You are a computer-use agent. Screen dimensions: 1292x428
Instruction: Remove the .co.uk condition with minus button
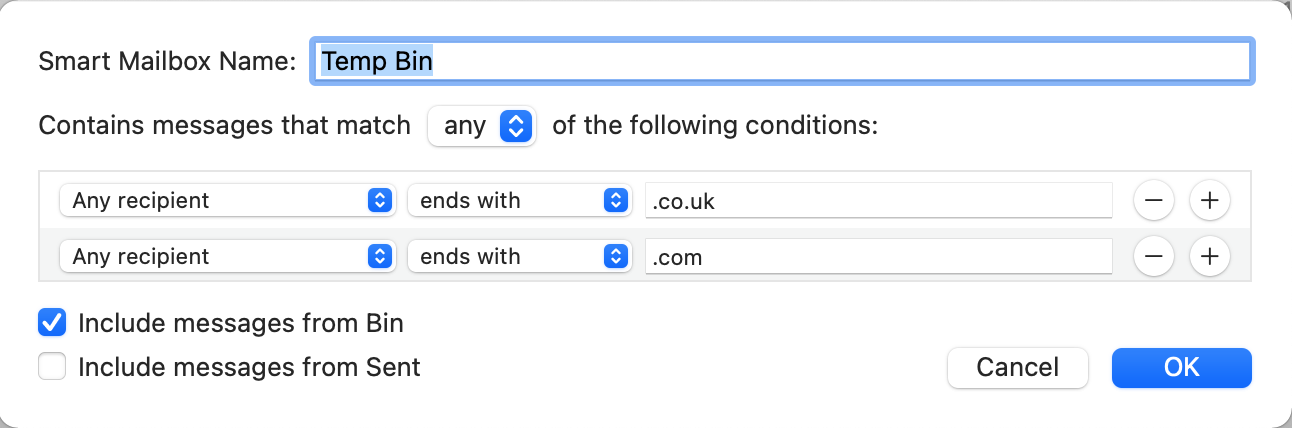1153,200
